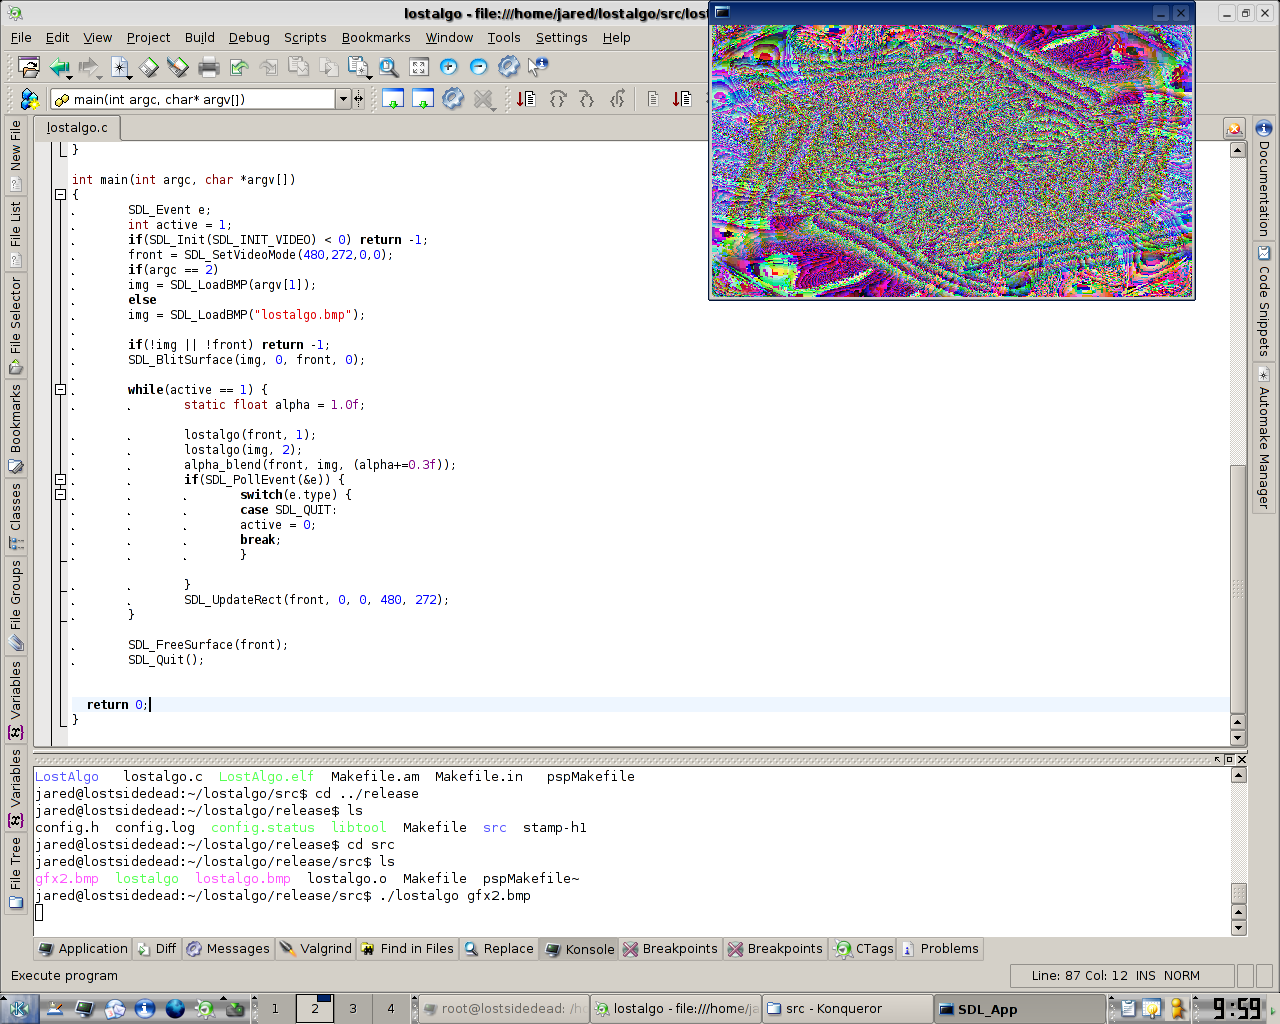Screen dimensions: 1280x1024
Task: Click the What's This help pointer icon
Action: (538, 67)
